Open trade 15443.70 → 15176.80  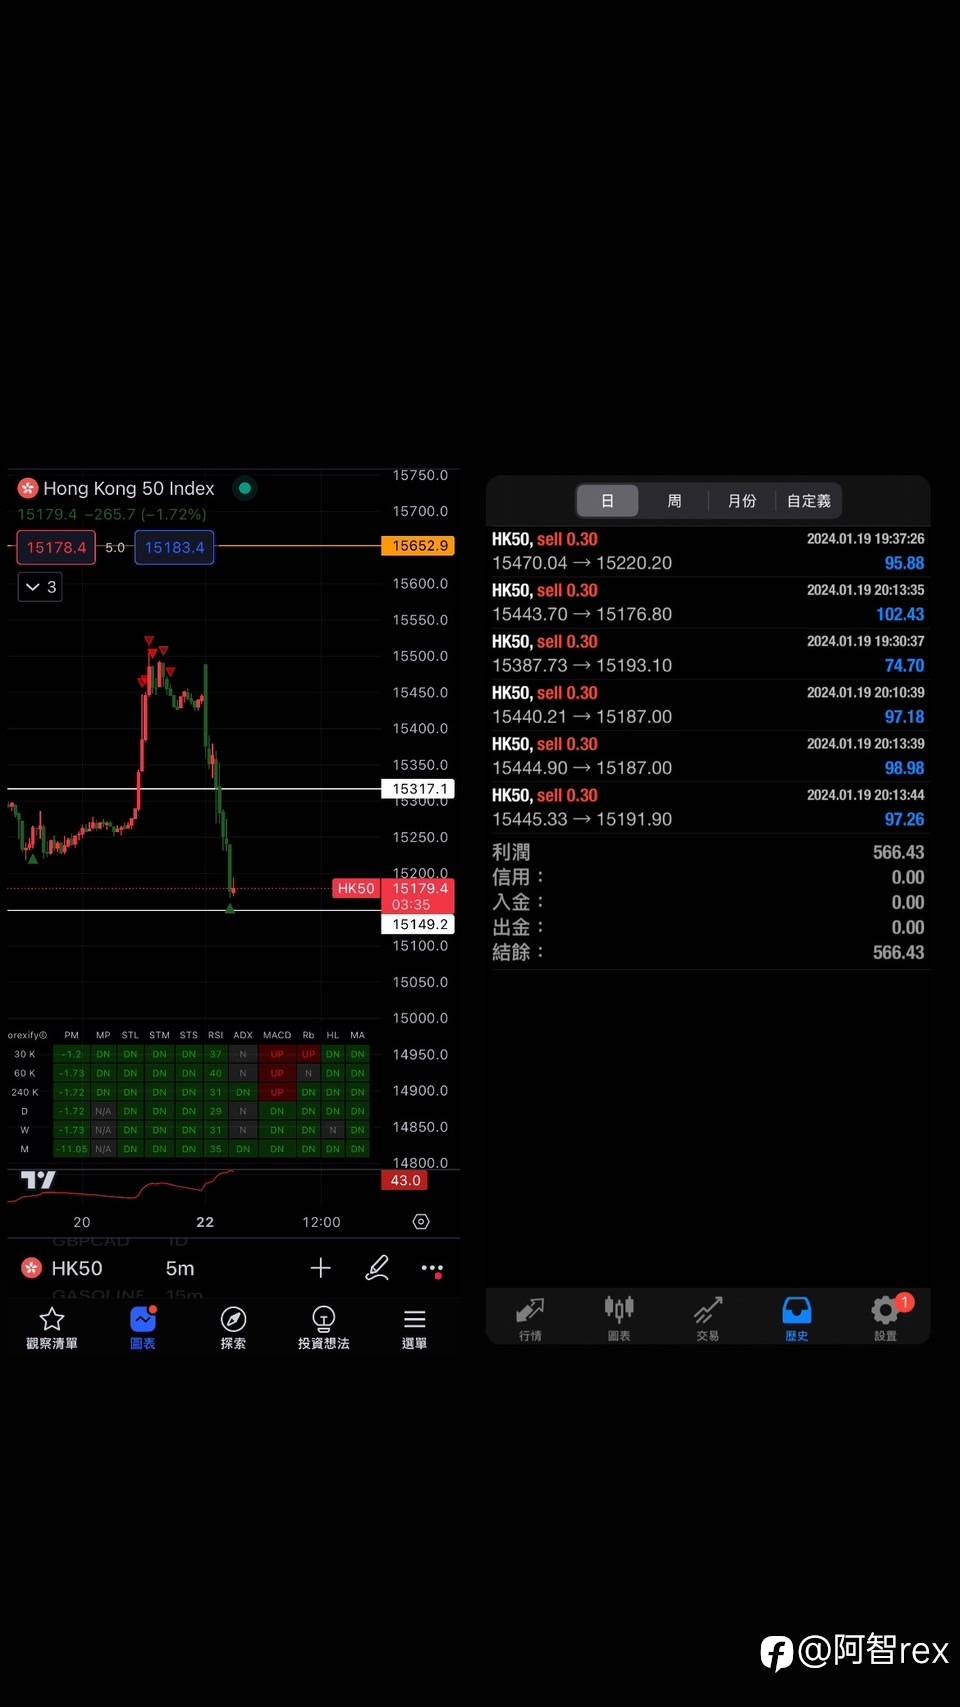click(708, 602)
